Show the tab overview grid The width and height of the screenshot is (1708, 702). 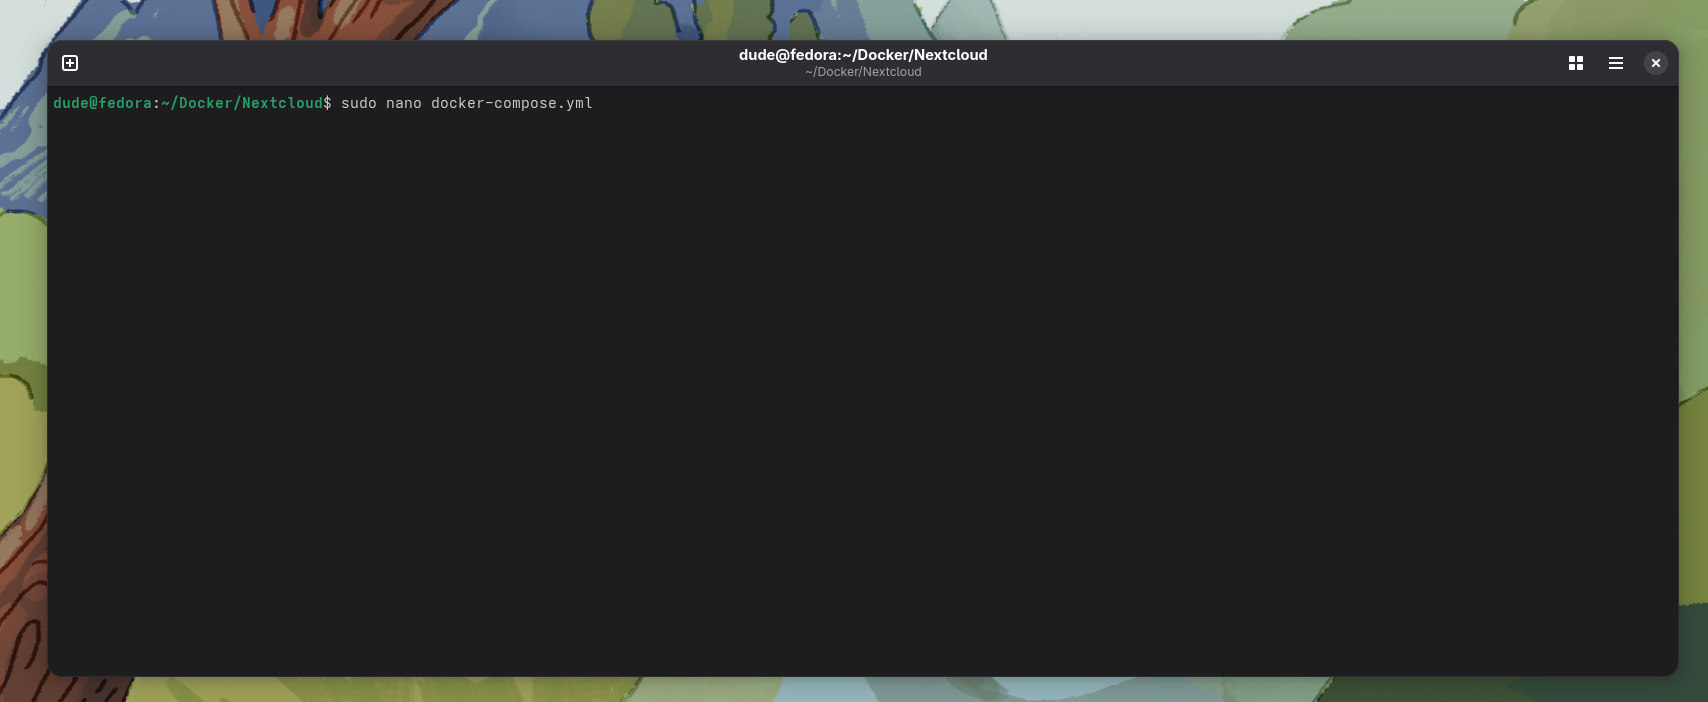point(1576,63)
